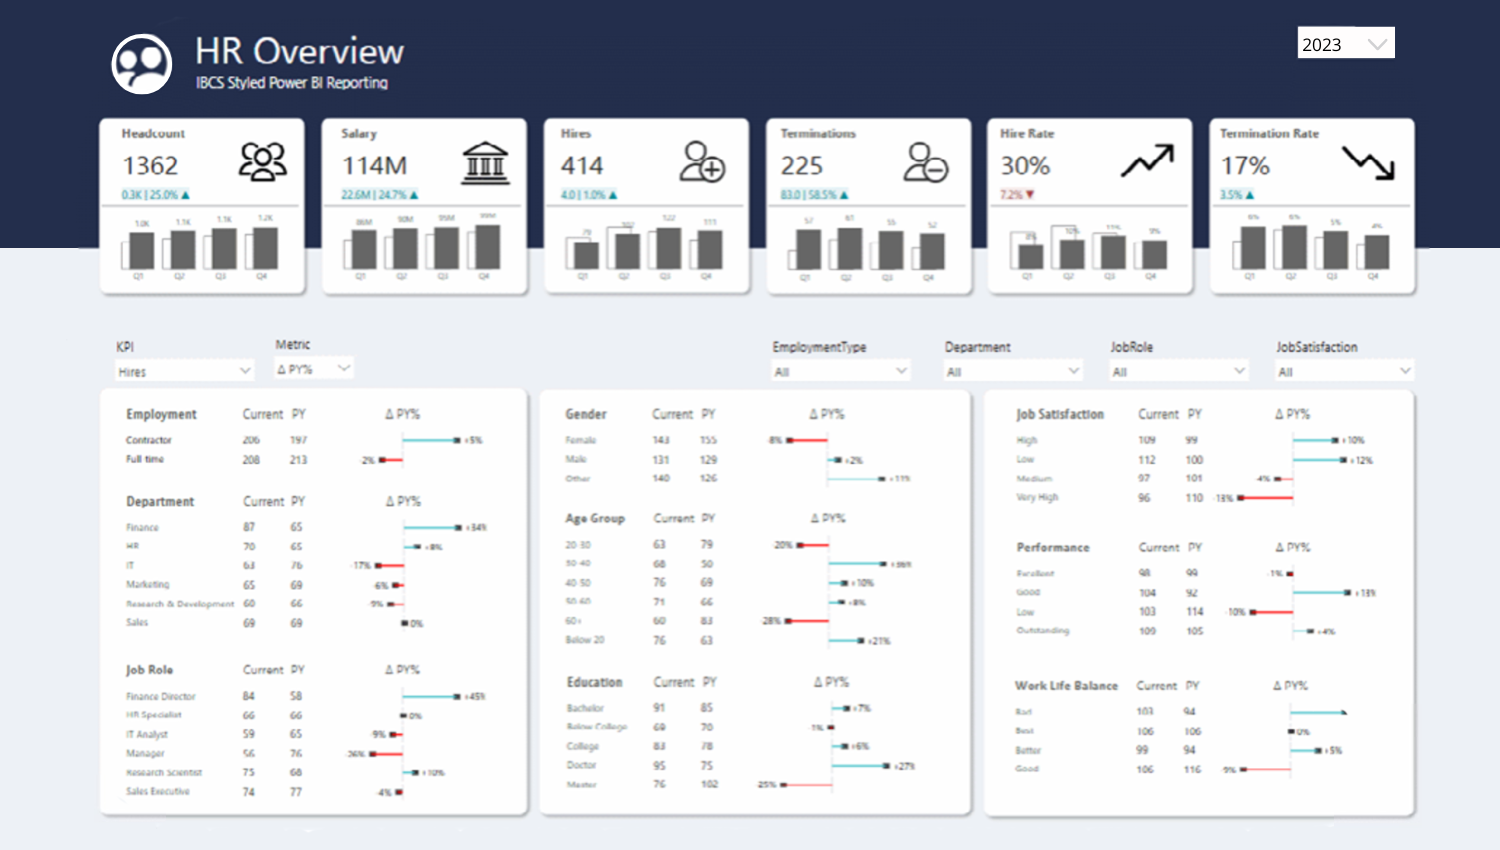Click the Headcount group-of-people icon
This screenshot has height=850, width=1500.
click(x=262, y=162)
